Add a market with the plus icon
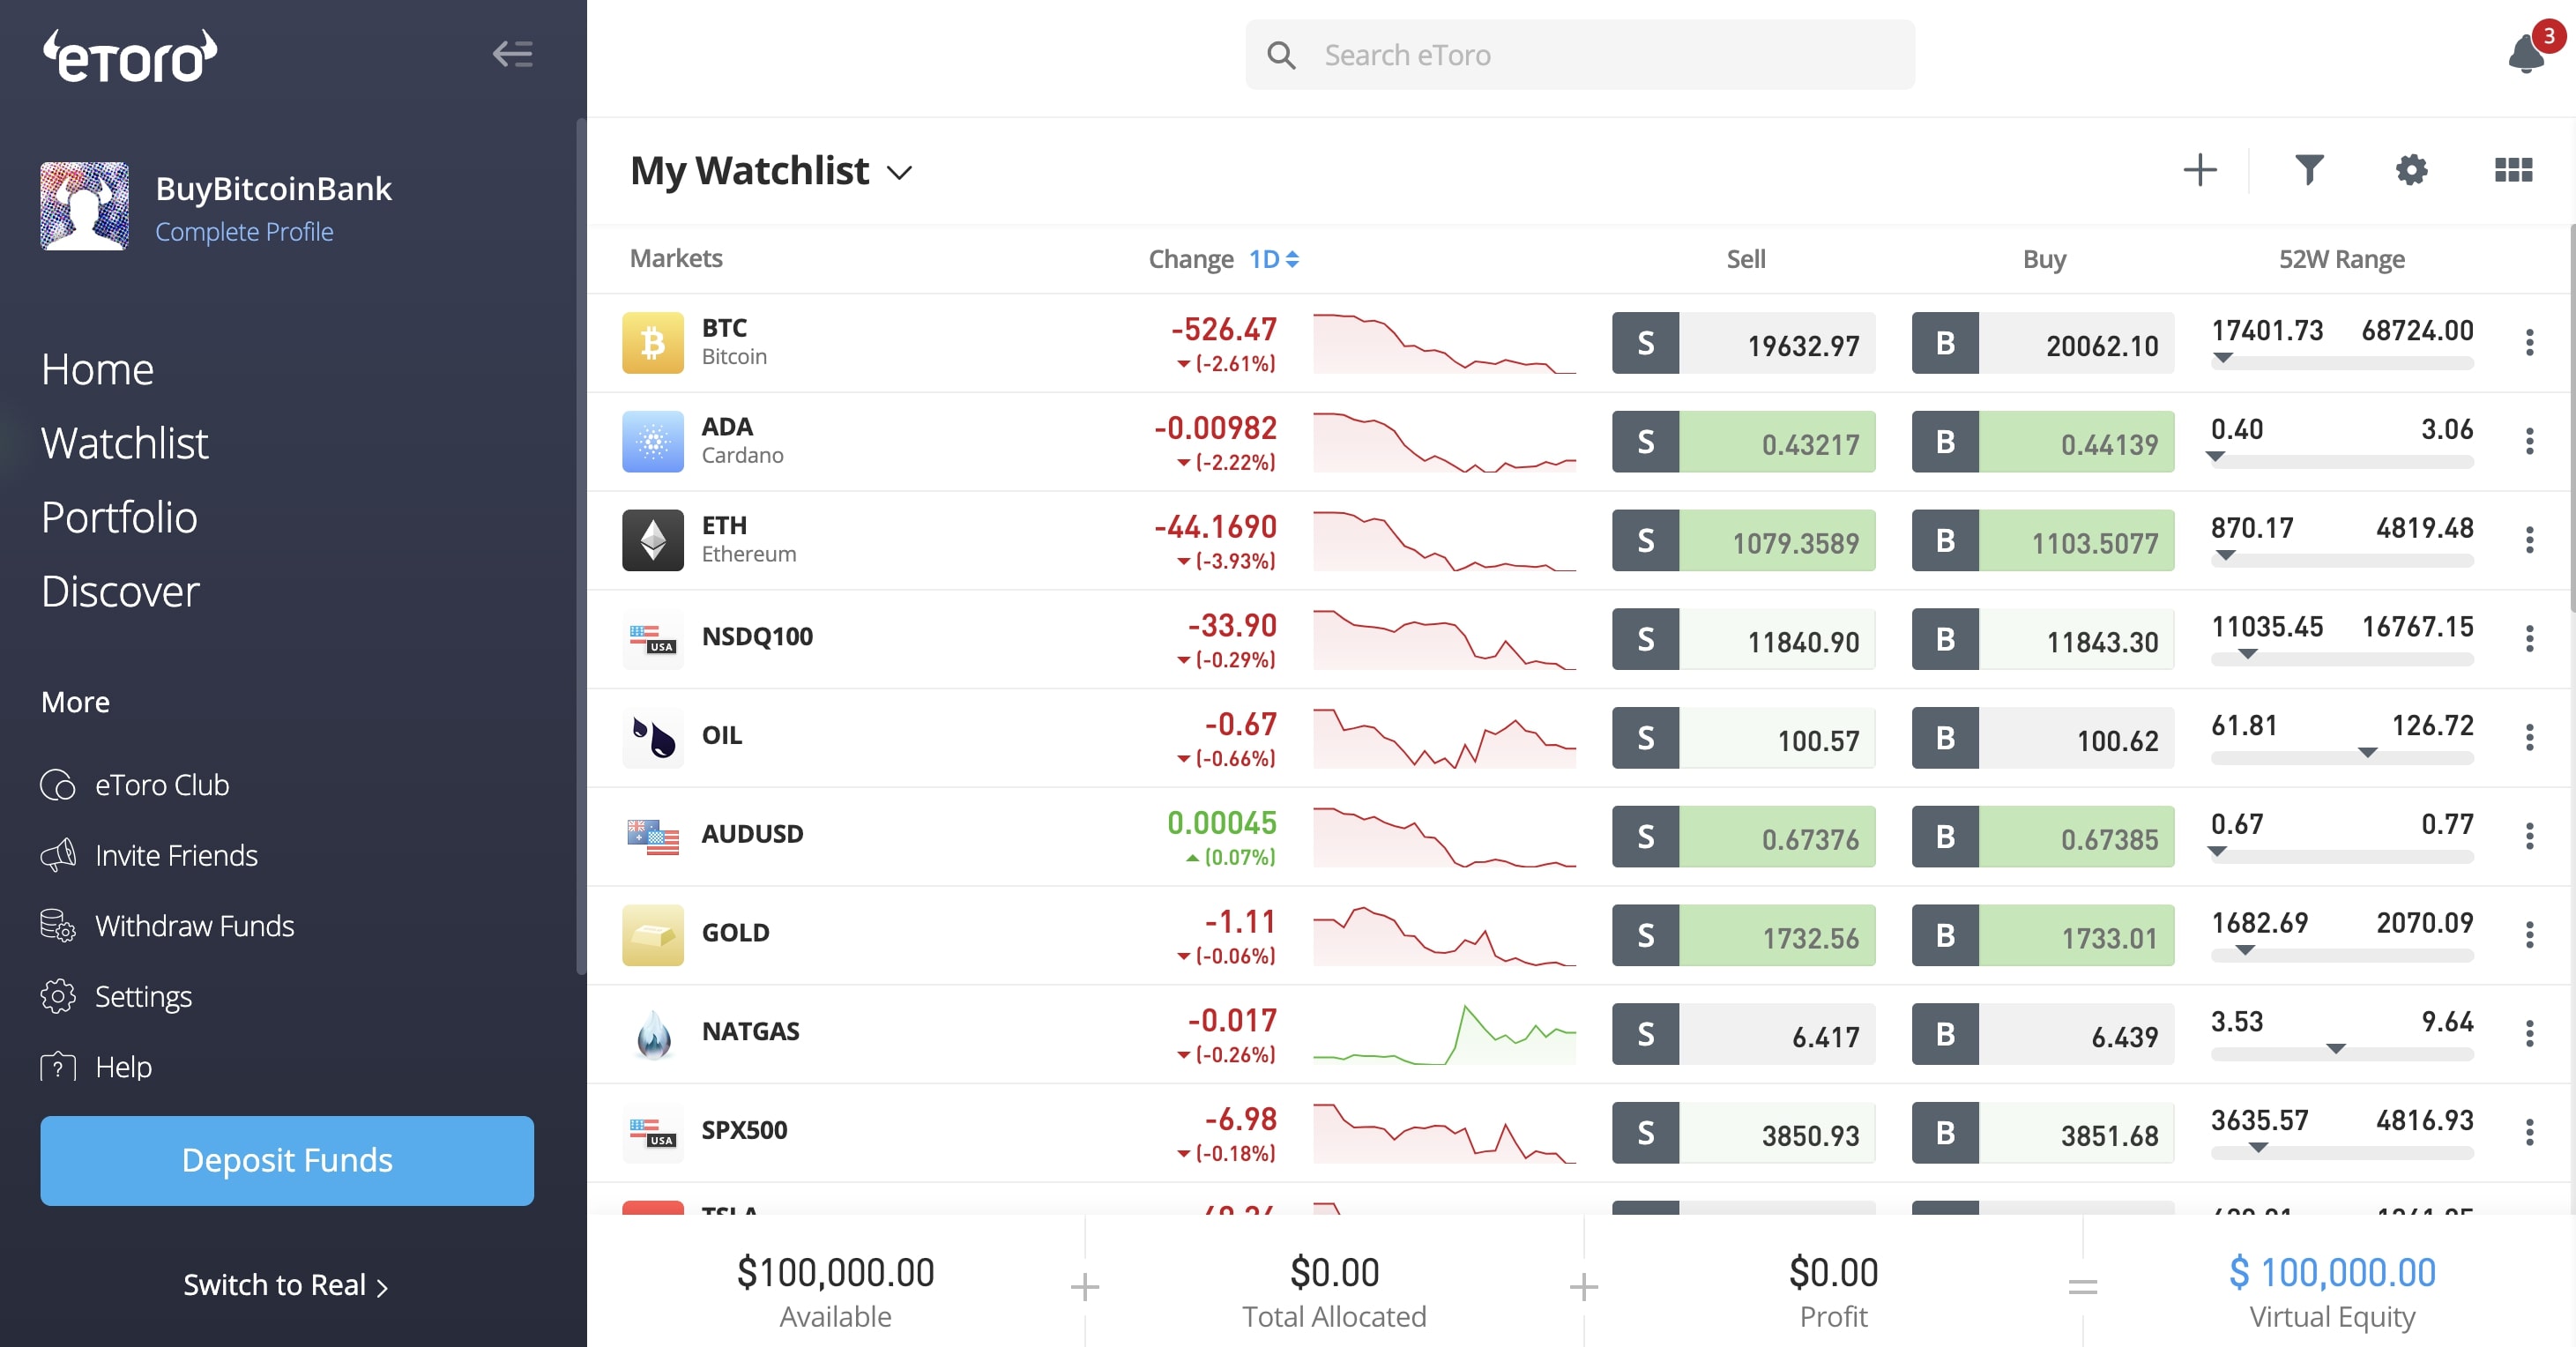2576x1347 pixels. [x=2199, y=170]
